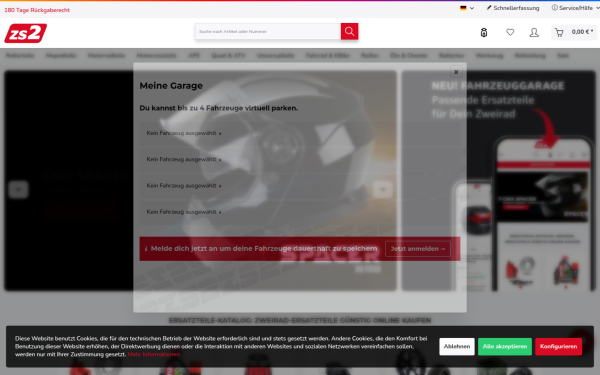
Task: Expand the Service/Hilfe dropdown
Action: point(575,8)
